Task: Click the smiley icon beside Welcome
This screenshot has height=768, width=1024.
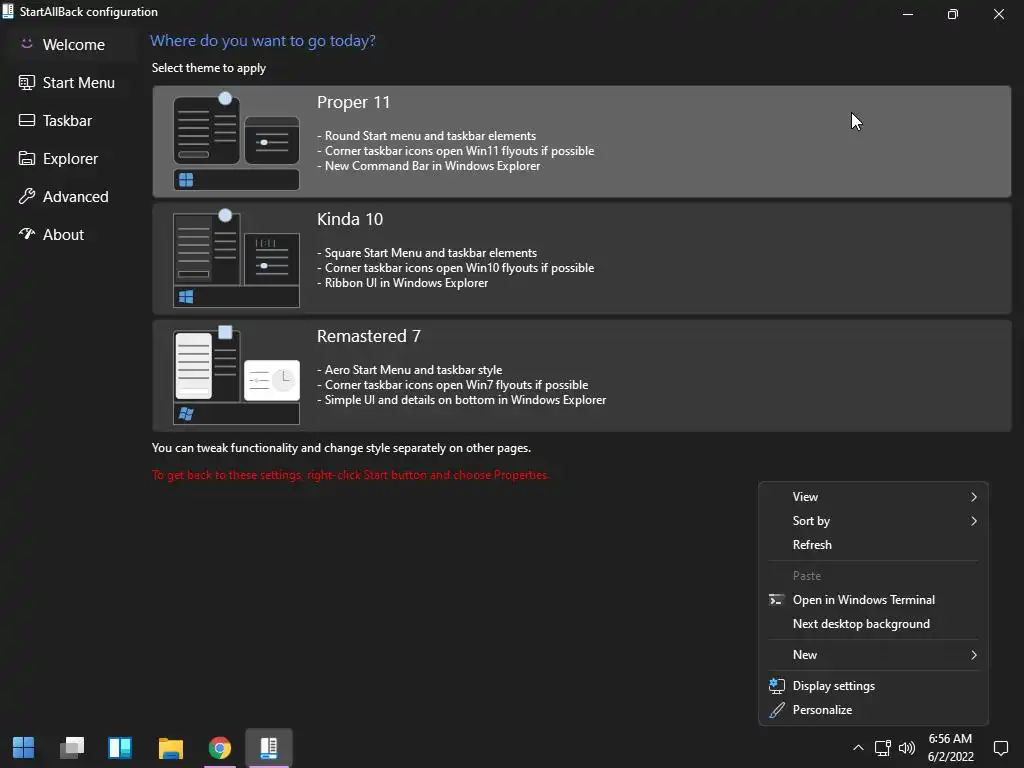Action: click(x=27, y=44)
